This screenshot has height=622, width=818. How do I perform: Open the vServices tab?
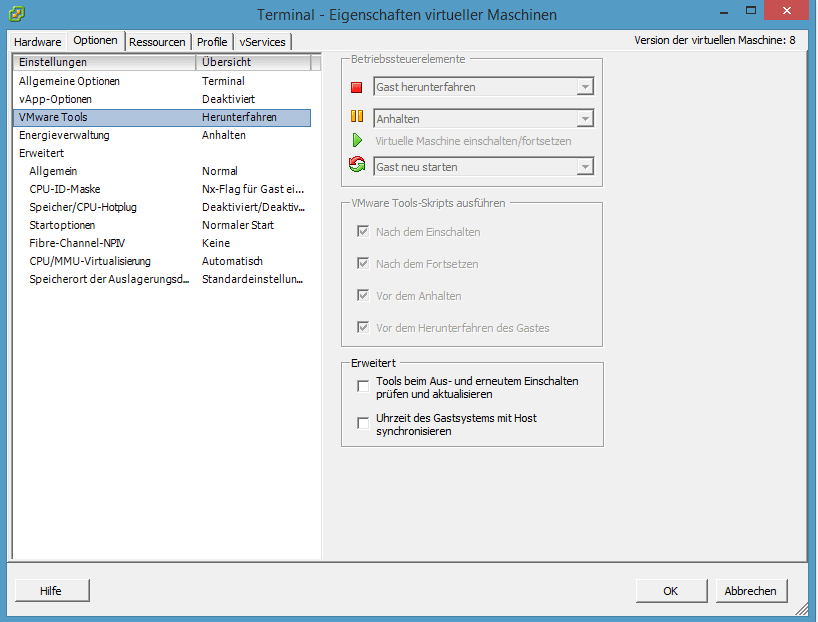point(262,42)
